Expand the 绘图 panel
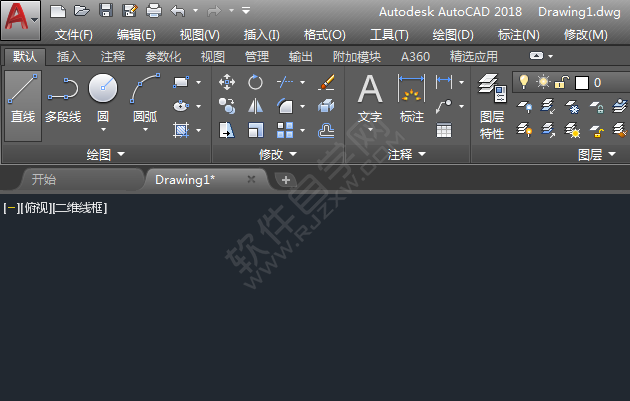Viewport: 630px width, 401px height. point(106,154)
